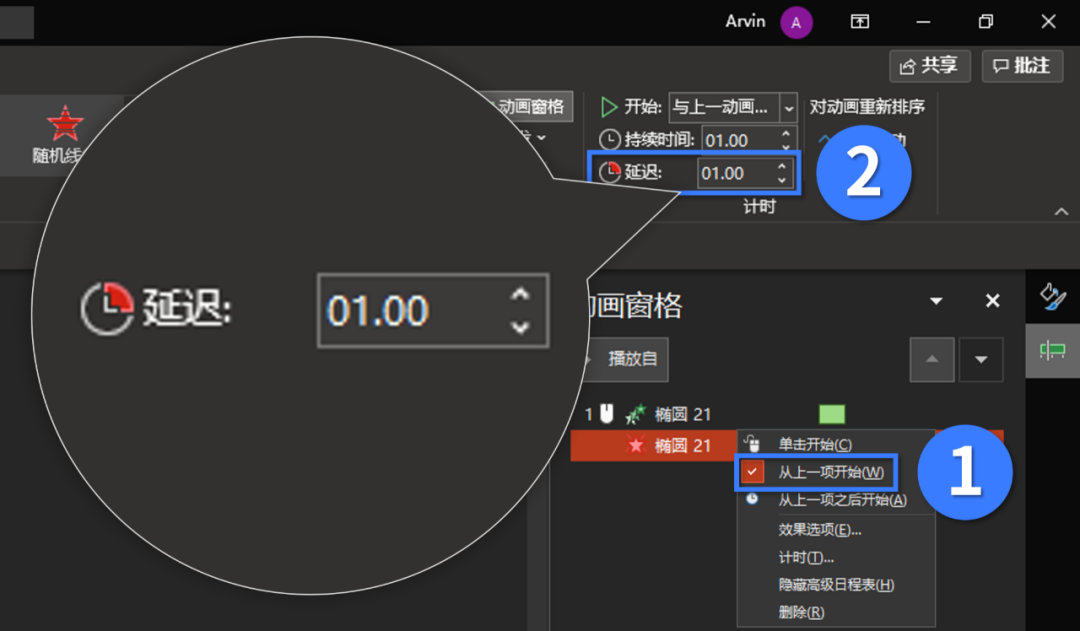Select the highlighted red 椭圆 21 animation row
Image resolution: width=1080 pixels, height=631 pixels.
point(654,445)
